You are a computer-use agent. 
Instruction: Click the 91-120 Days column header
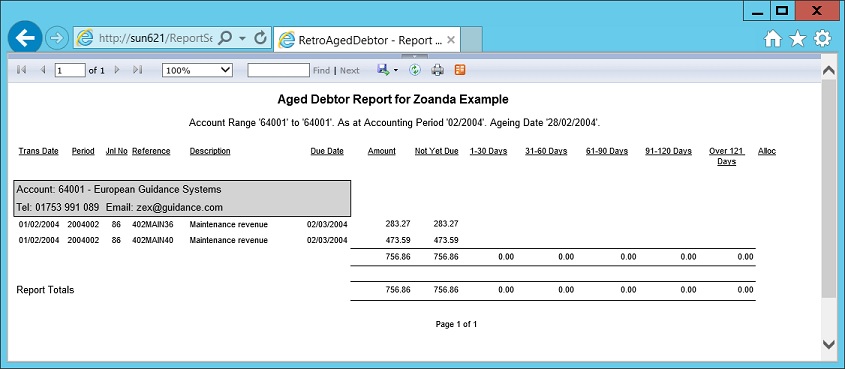click(668, 151)
